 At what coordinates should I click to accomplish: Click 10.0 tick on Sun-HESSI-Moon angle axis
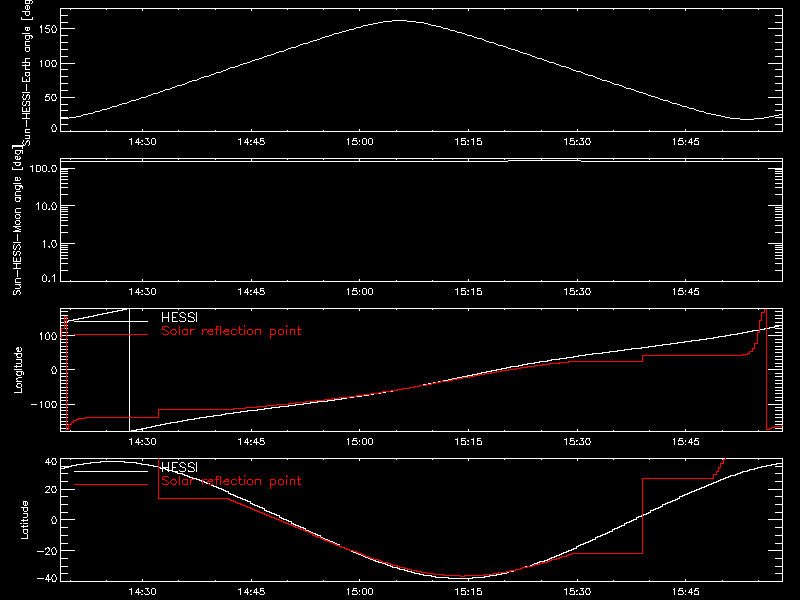click(46, 207)
